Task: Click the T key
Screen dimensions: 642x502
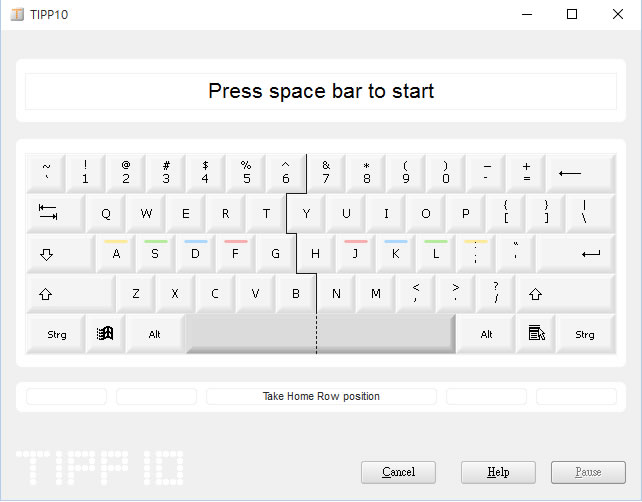Action: (266, 213)
